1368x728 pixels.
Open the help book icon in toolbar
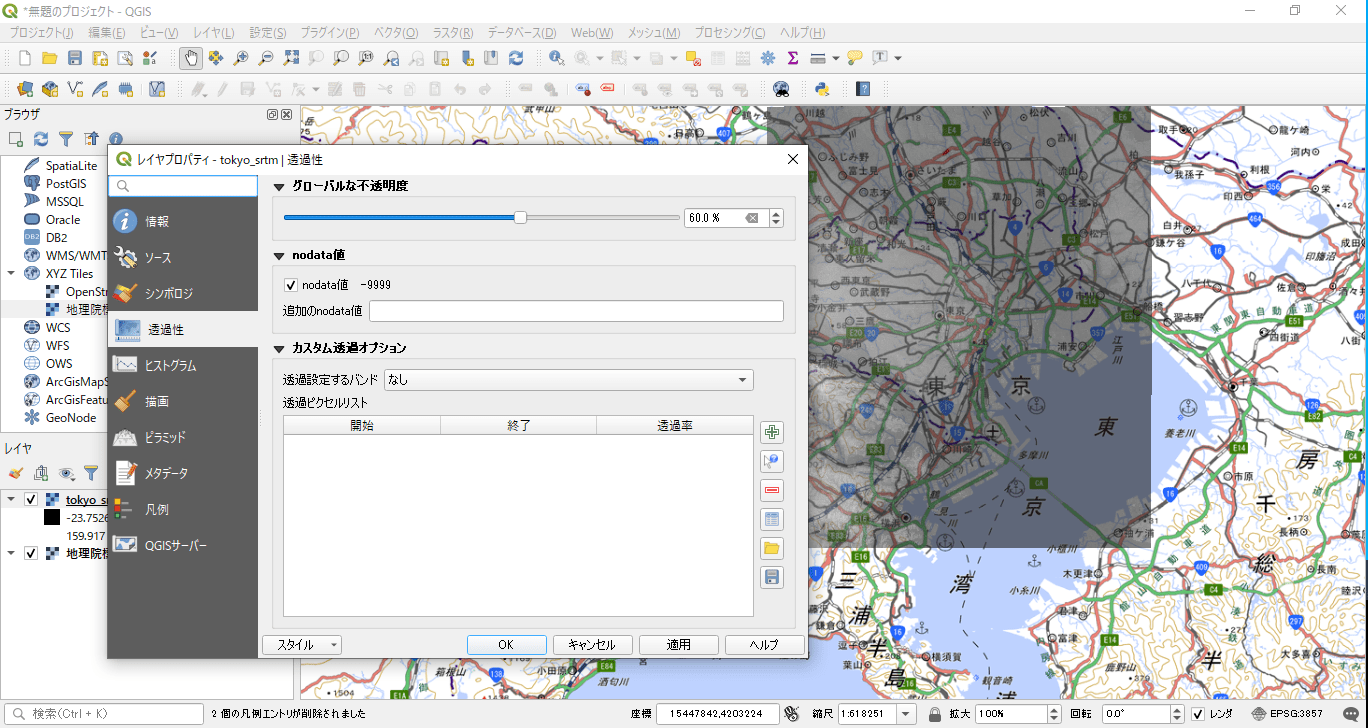(863, 89)
